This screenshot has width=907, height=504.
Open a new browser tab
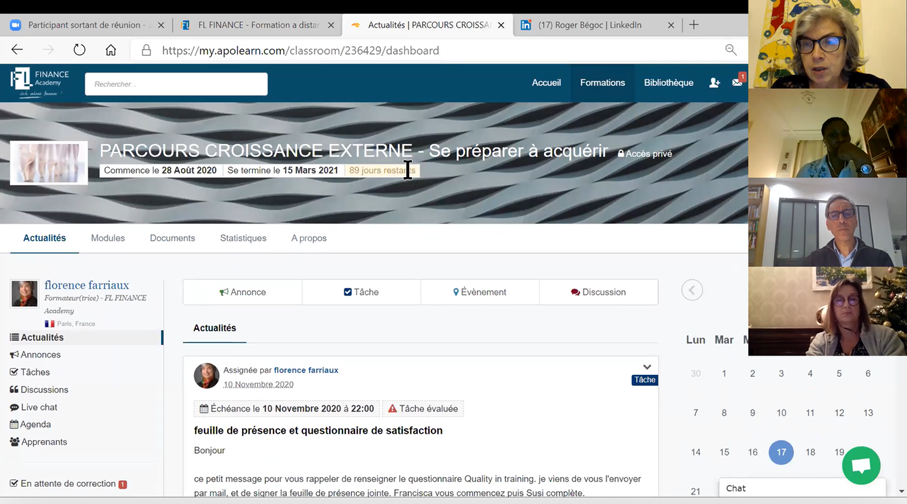click(x=694, y=25)
